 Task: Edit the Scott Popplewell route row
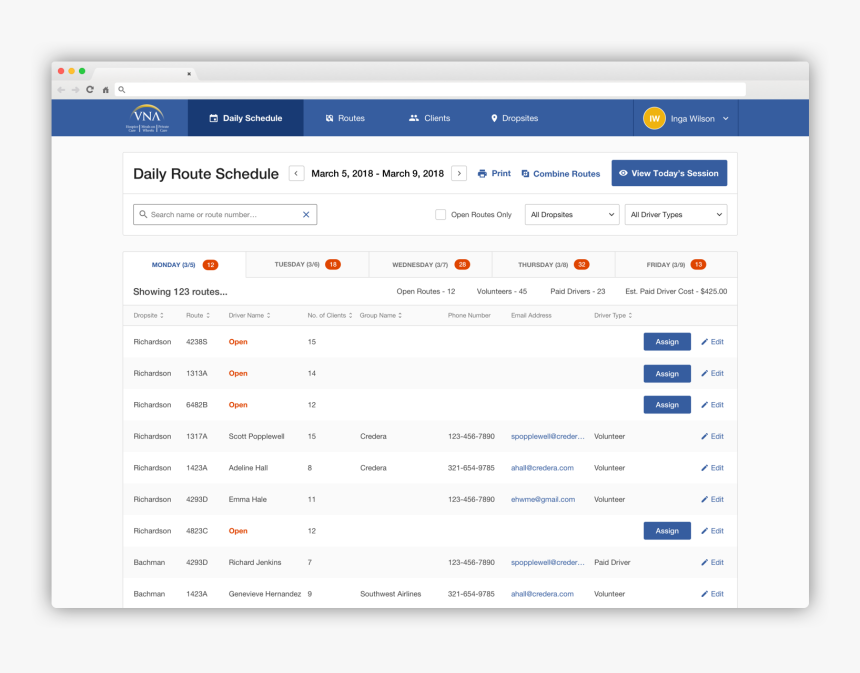click(712, 436)
